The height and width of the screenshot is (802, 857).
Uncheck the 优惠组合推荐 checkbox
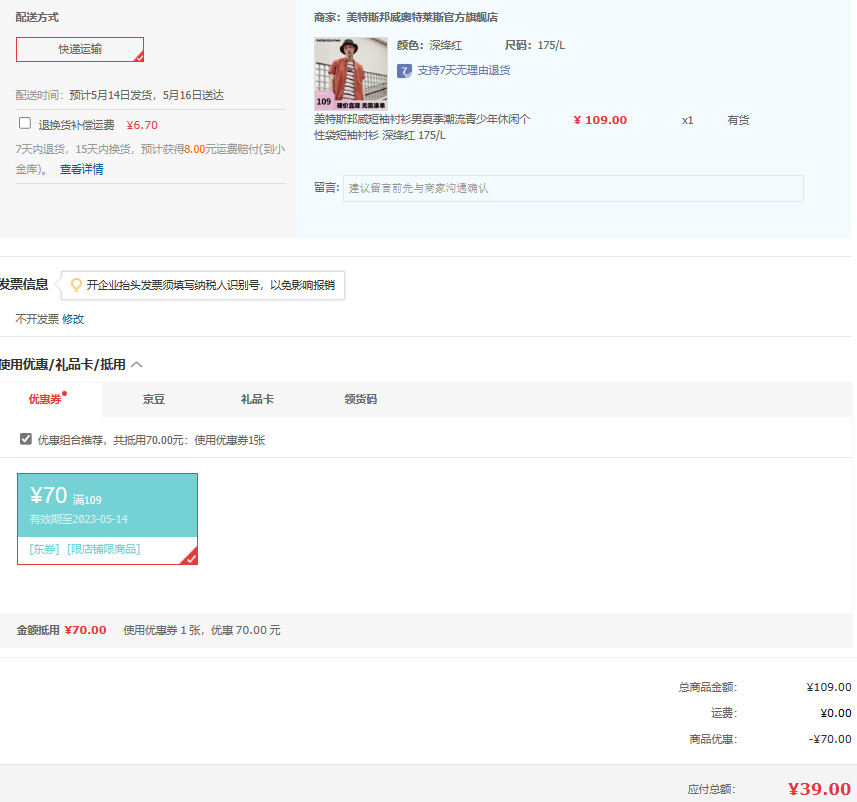[26, 439]
